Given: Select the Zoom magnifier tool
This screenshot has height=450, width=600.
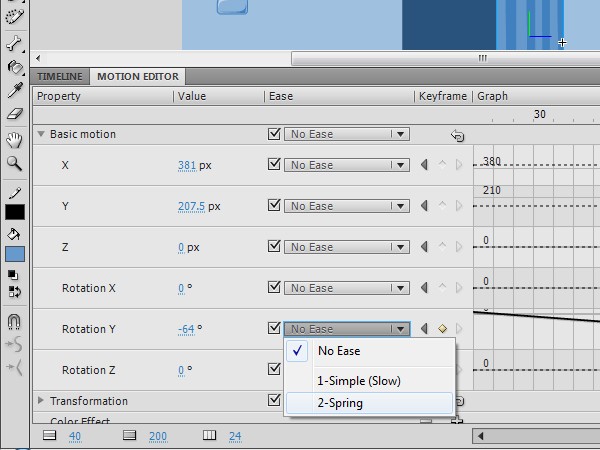Looking at the screenshot, I should click(x=14, y=163).
